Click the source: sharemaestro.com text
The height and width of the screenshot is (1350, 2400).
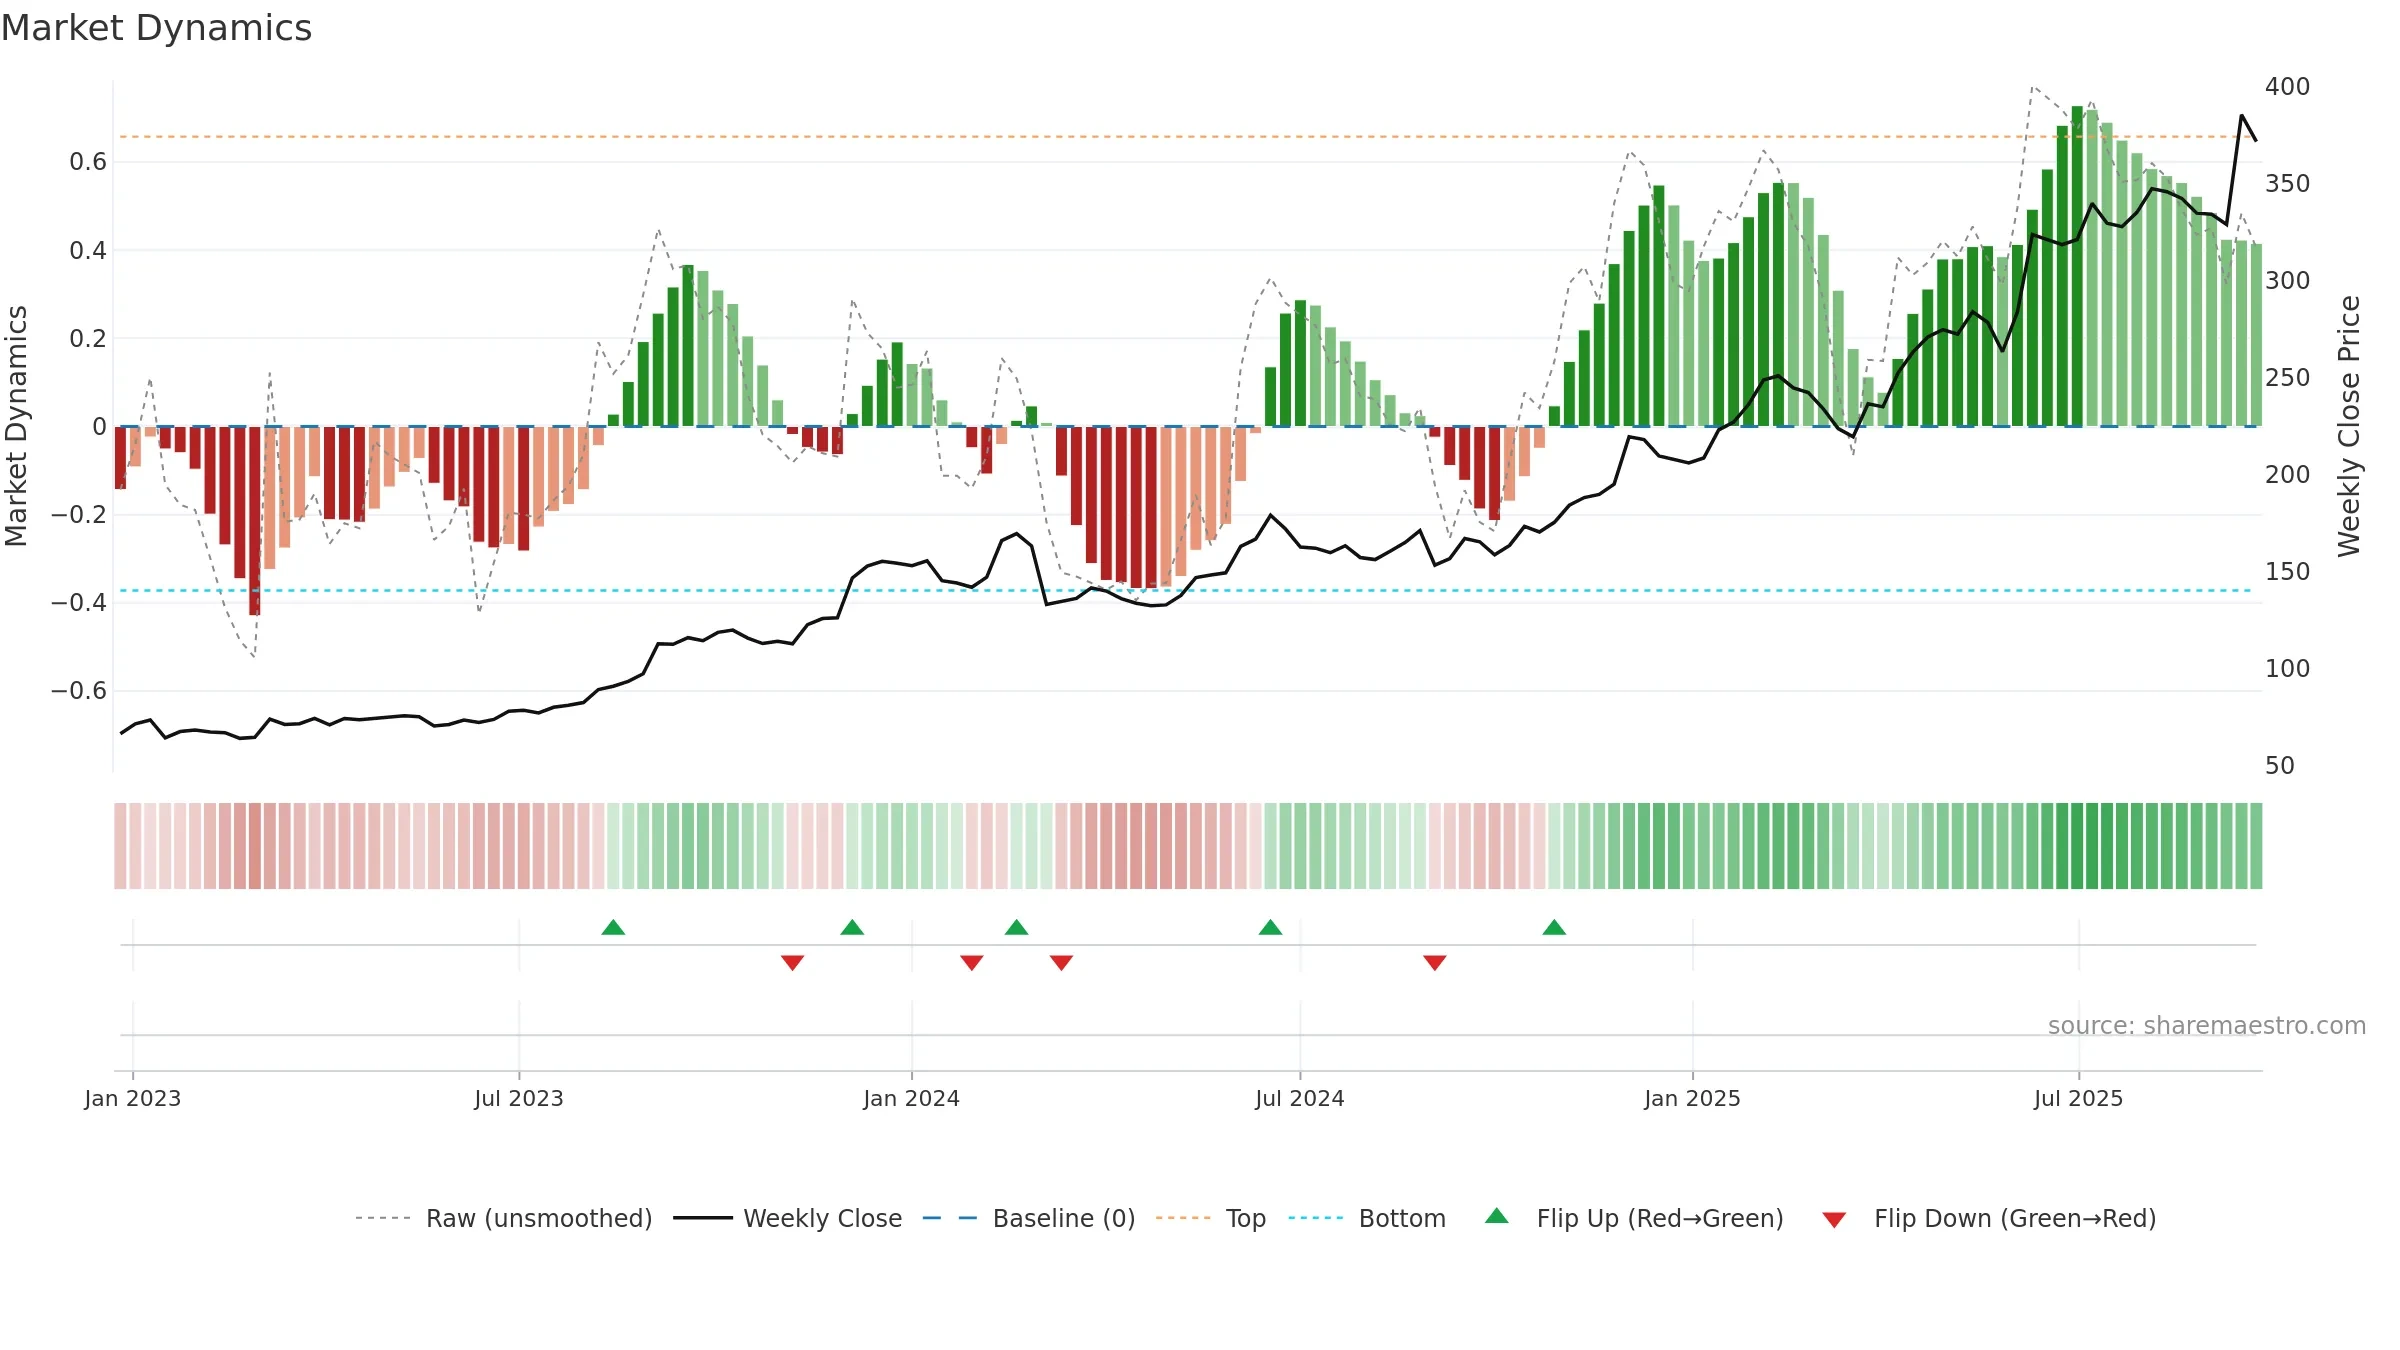pyautogui.click(x=2207, y=1025)
